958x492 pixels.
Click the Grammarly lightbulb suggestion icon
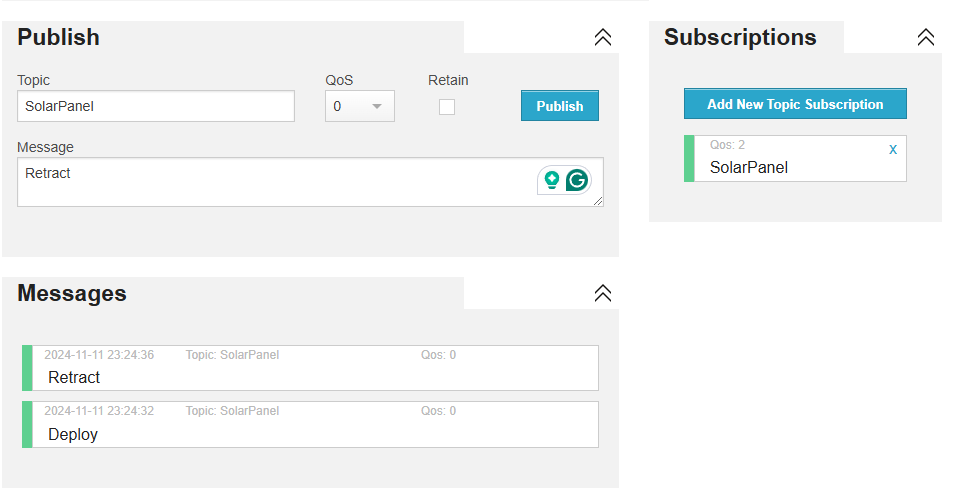tap(551, 180)
